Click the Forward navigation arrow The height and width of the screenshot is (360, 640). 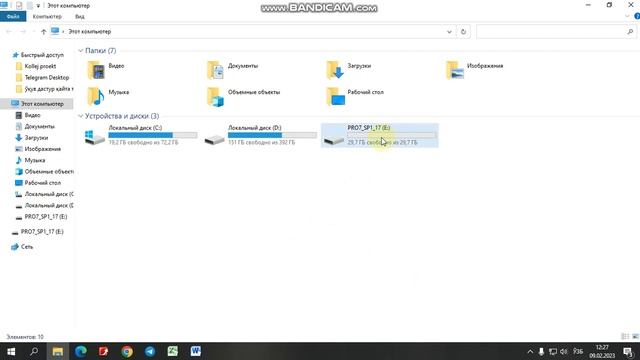(x=23, y=31)
